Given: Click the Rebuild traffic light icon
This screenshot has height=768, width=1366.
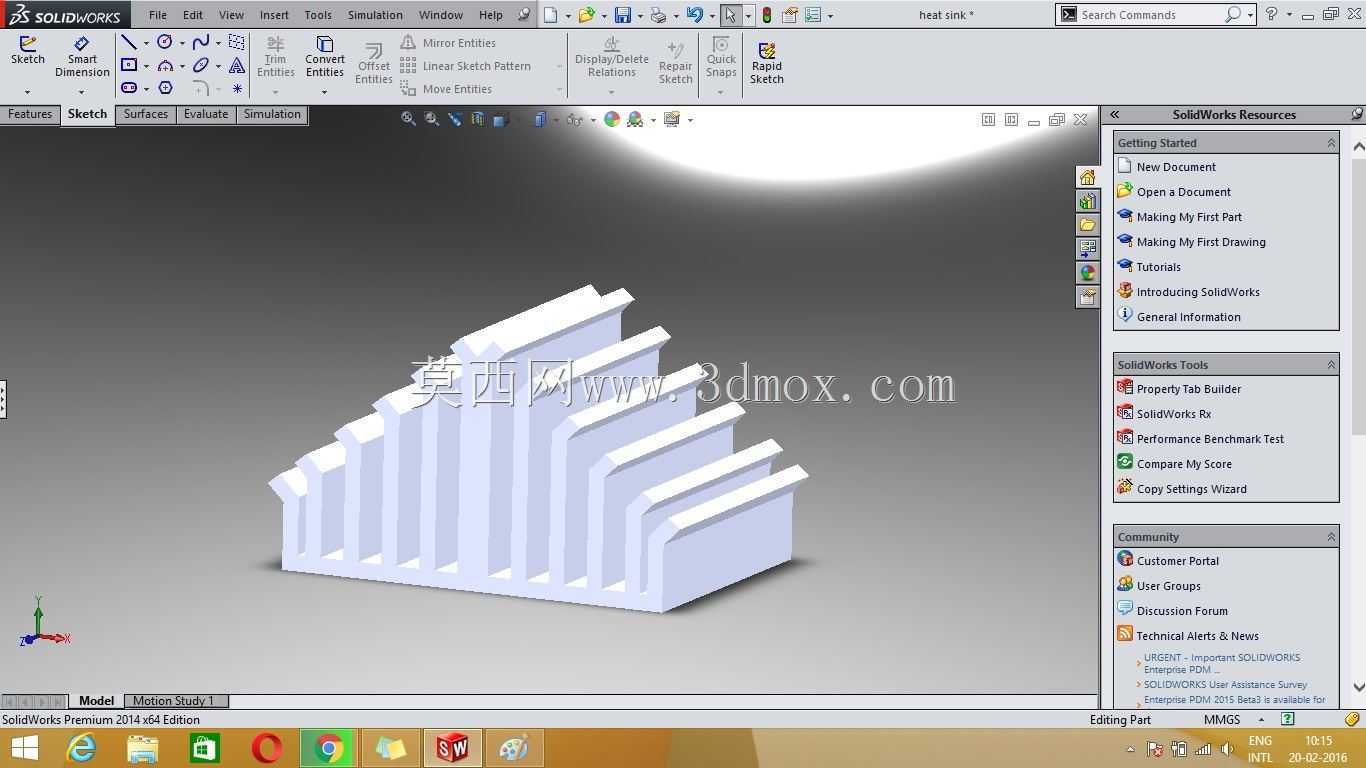Looking at the screenshot, I should pos(767,15).
